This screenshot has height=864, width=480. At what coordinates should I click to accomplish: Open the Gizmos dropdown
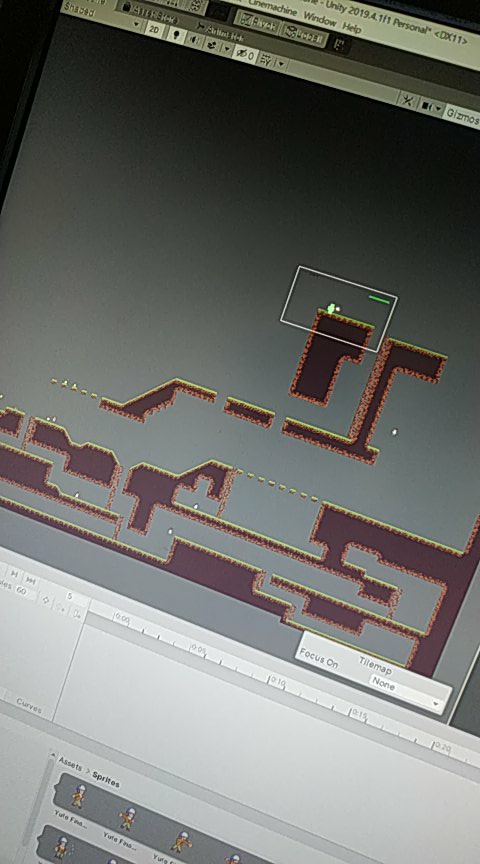coord(462,115)
